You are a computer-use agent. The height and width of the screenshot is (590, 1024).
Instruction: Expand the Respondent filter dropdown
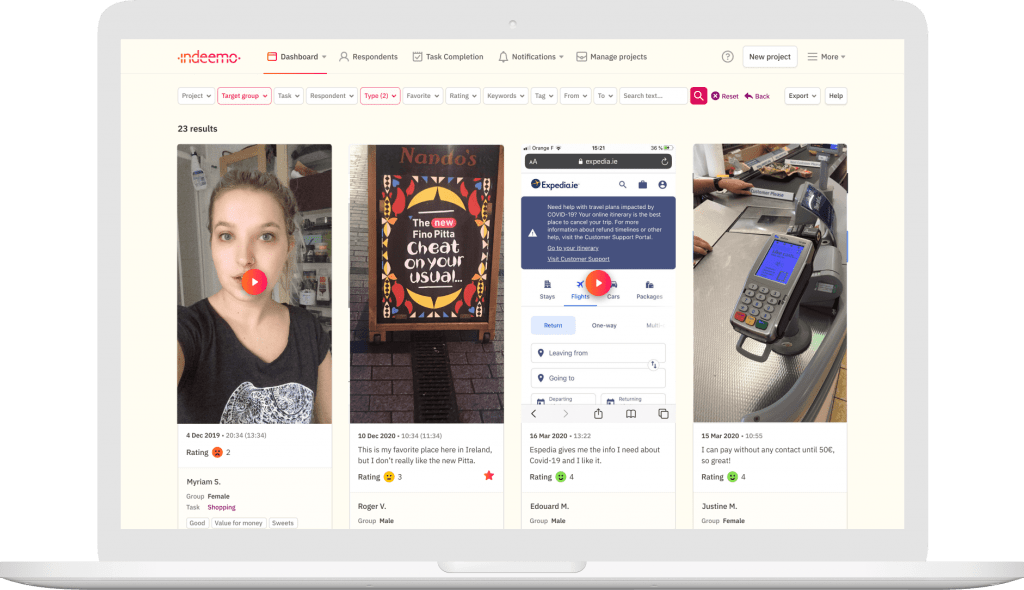tap(332, 96)
